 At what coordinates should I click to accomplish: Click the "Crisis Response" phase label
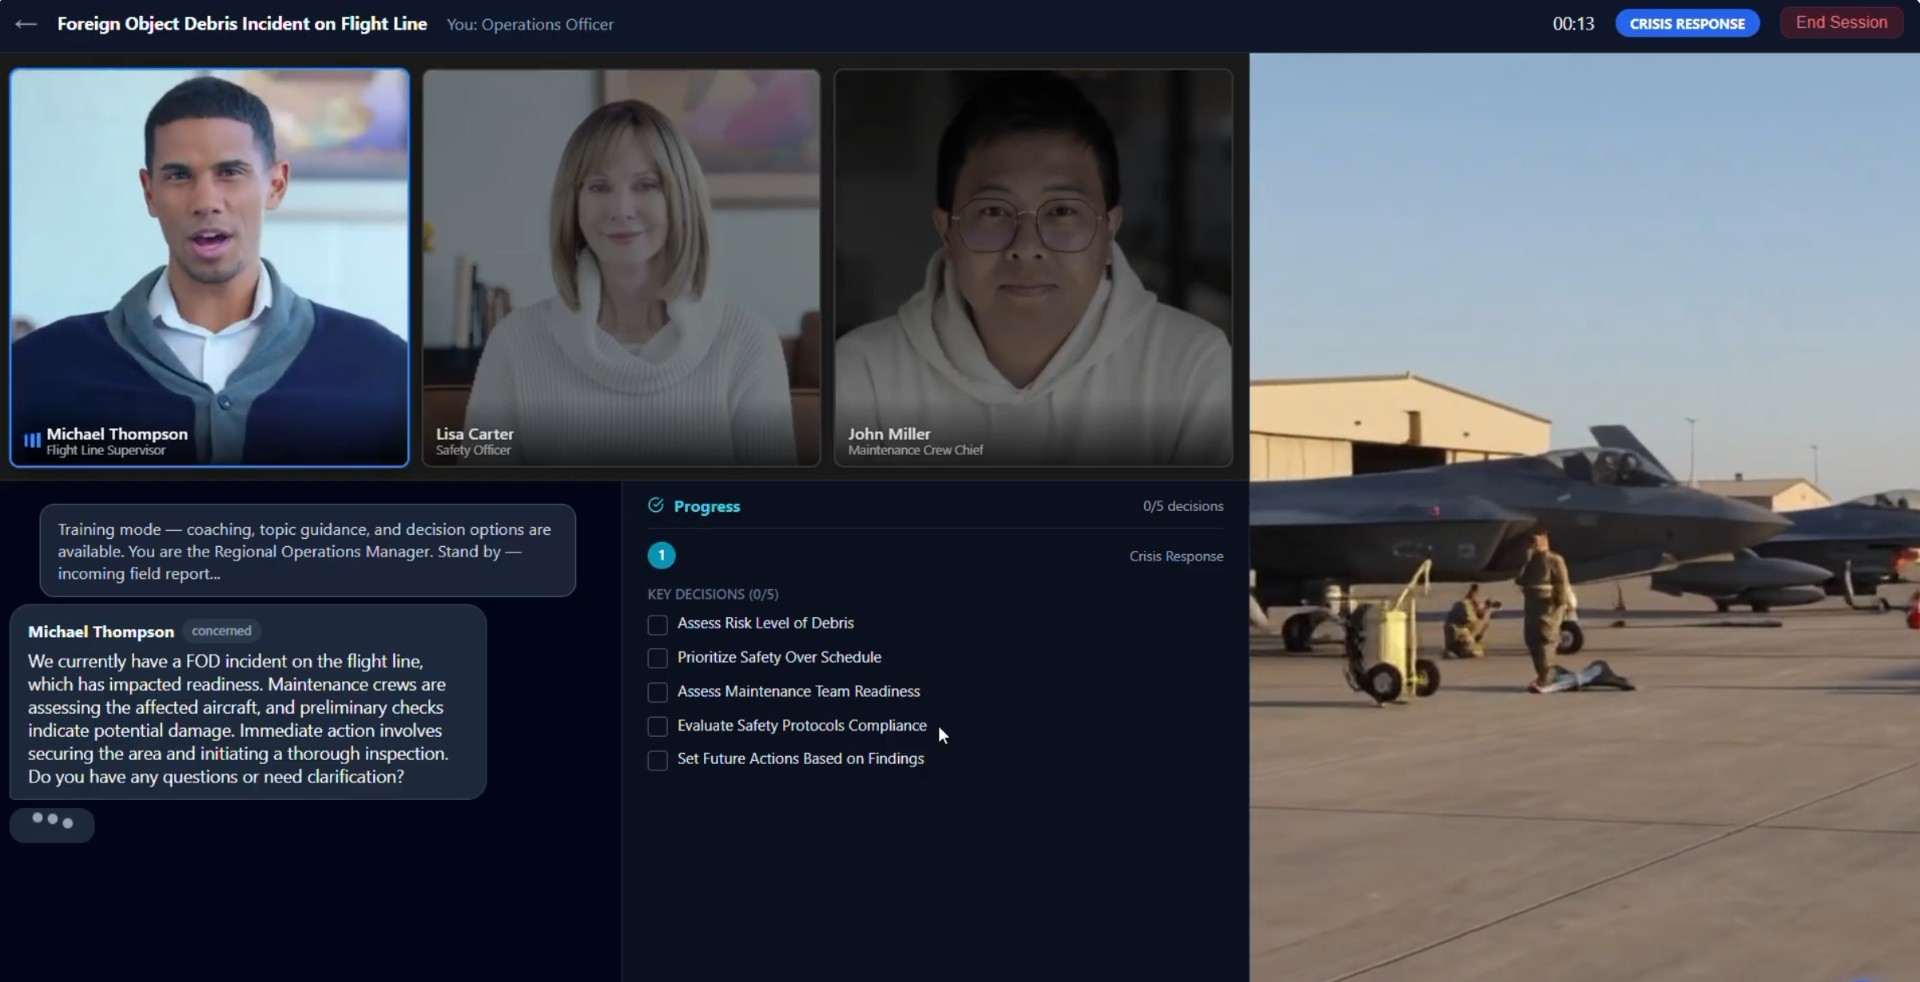tap(1176, 556)
